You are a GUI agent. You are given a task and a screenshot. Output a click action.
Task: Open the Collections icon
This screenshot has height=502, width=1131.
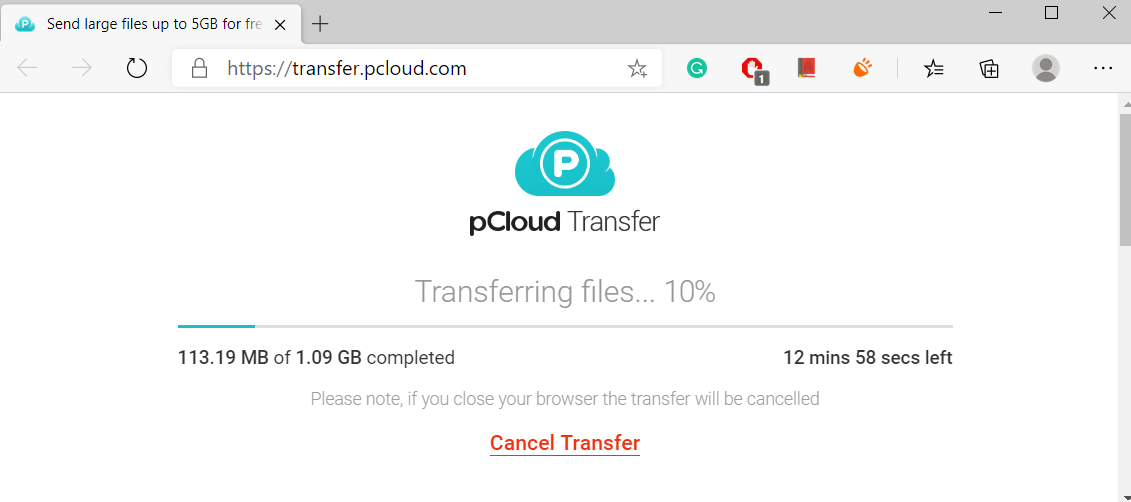tap(989, 69)
